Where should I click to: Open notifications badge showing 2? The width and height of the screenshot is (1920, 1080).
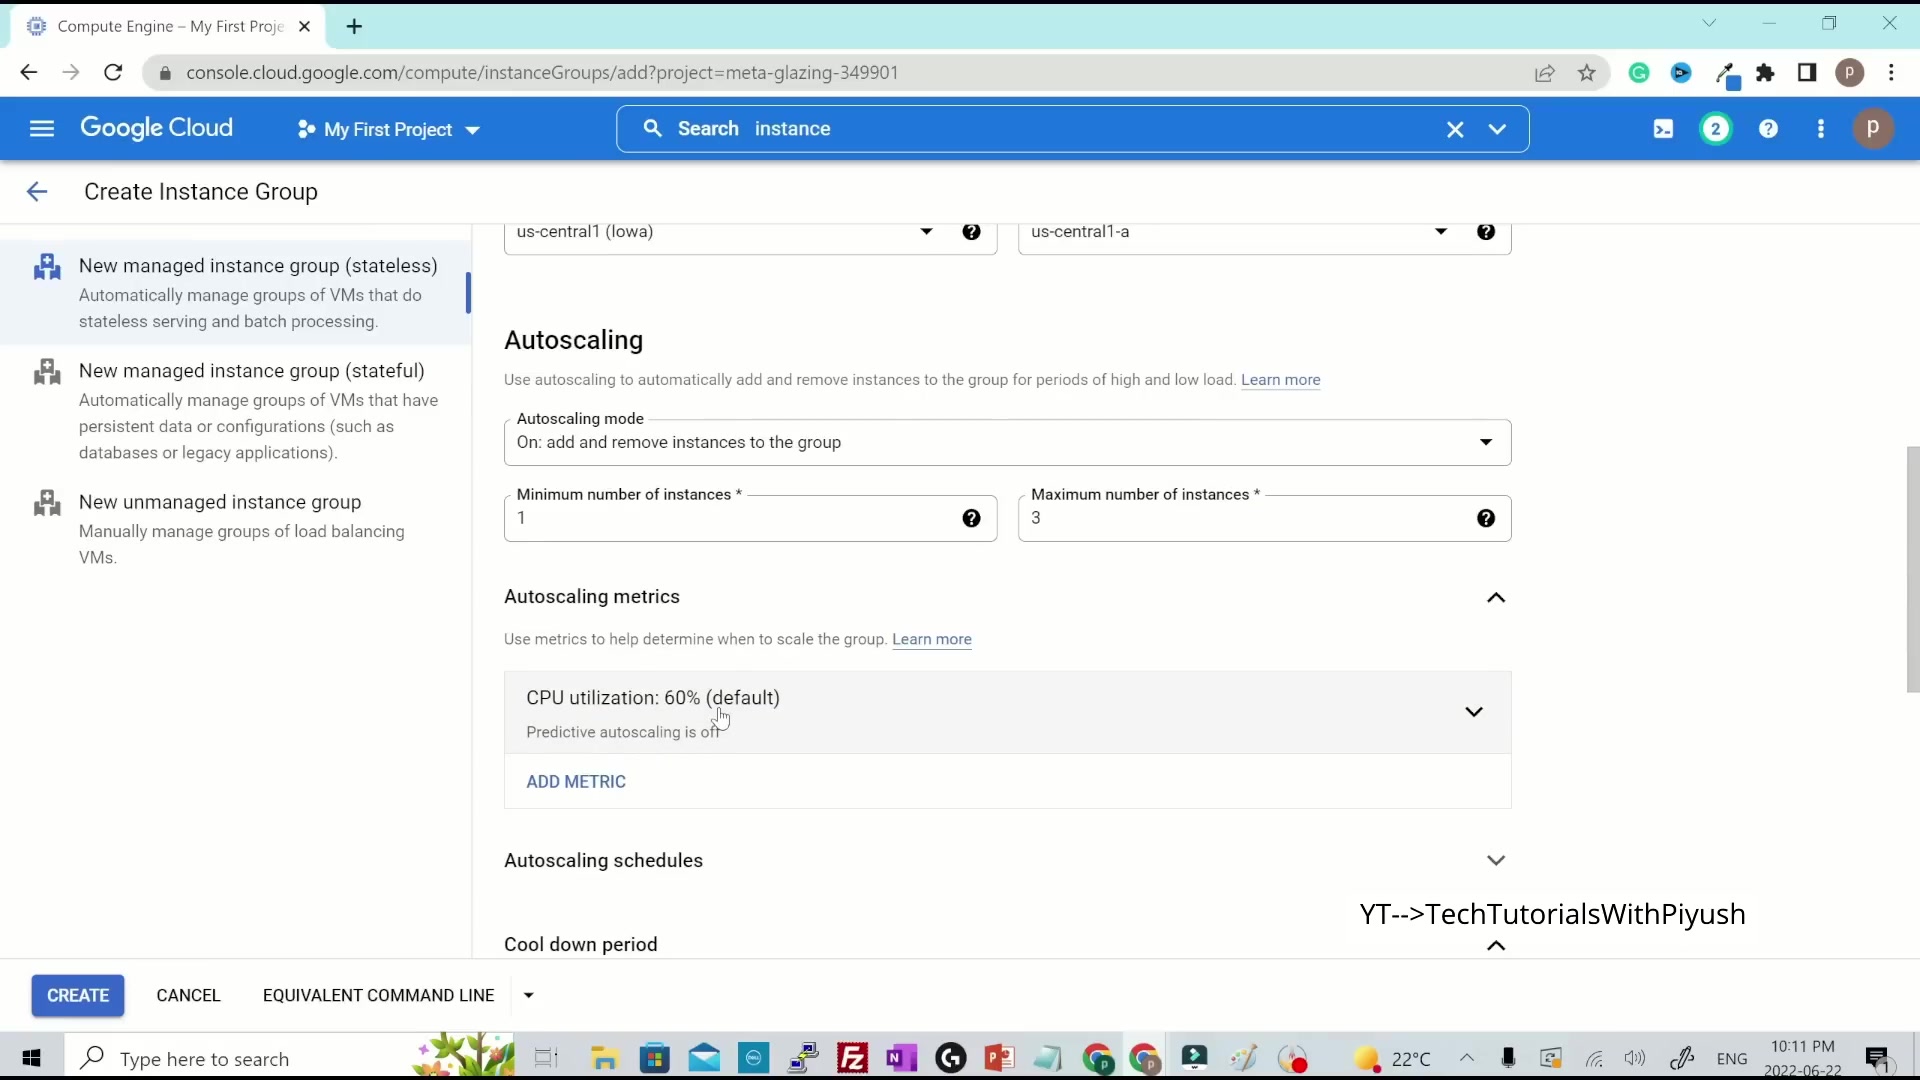coord(1716,129)
